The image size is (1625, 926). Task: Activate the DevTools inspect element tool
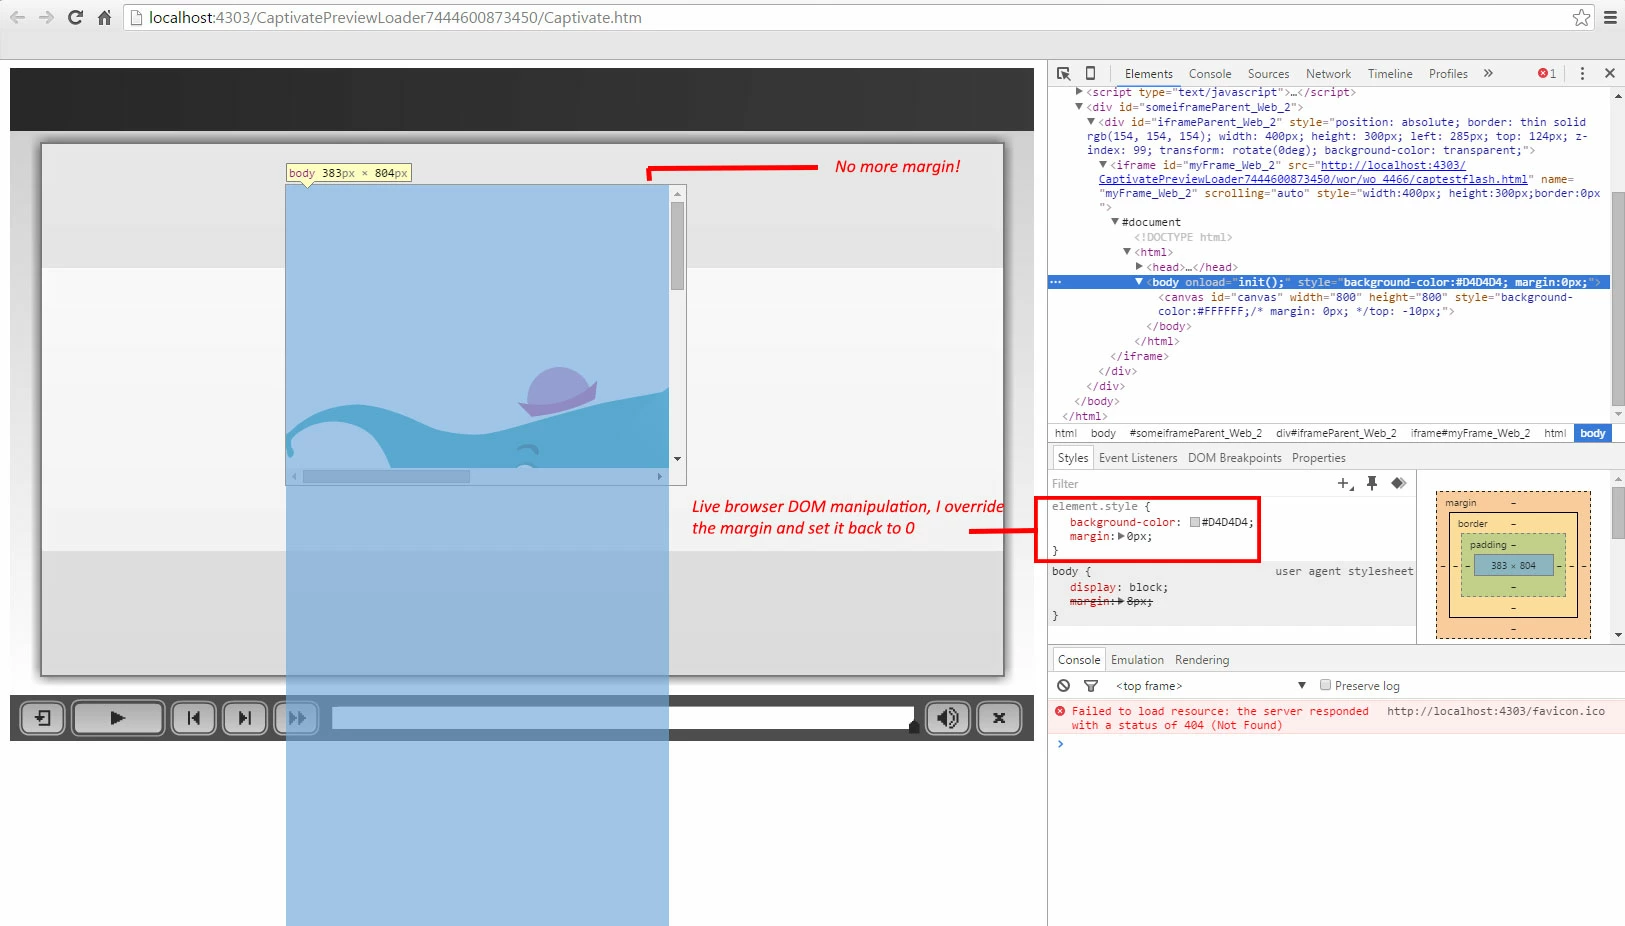(x=1064, y=73)
